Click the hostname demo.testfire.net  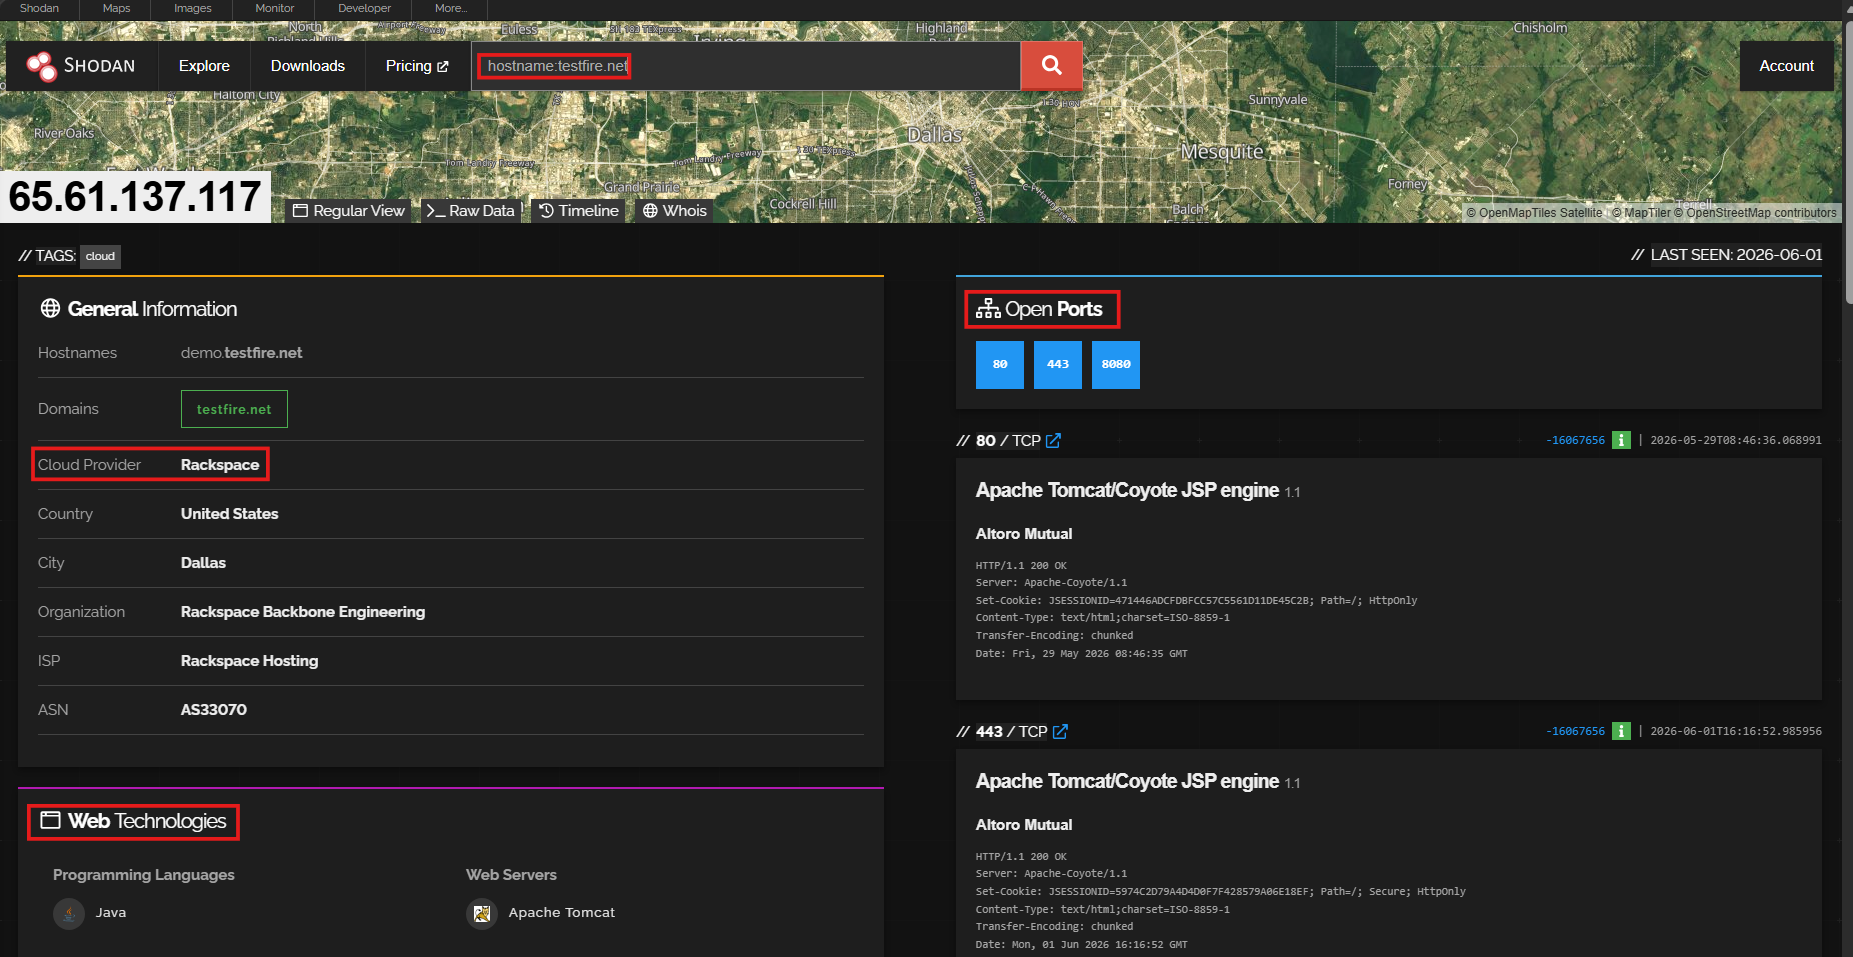pos(241,353)
